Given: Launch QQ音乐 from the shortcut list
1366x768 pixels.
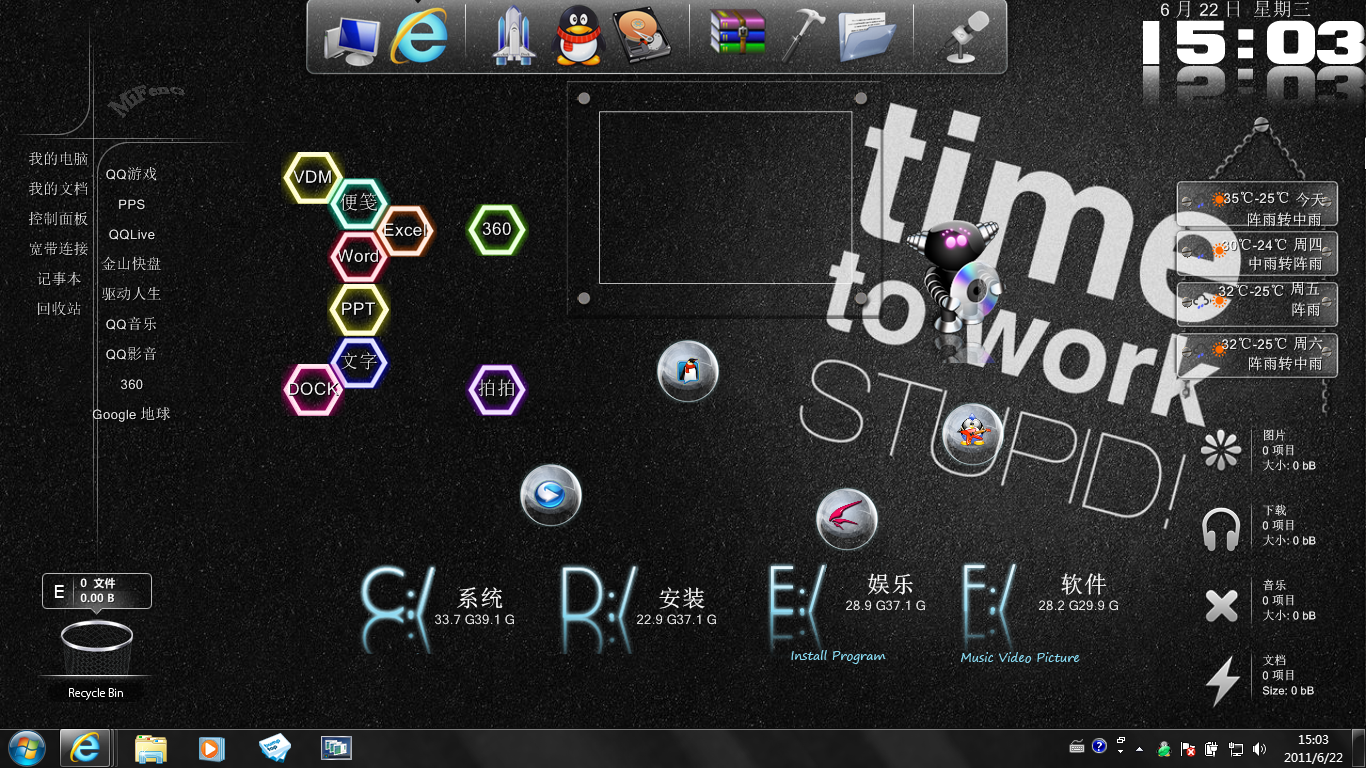Looking at the screenshot, I should tap(131, 324).
